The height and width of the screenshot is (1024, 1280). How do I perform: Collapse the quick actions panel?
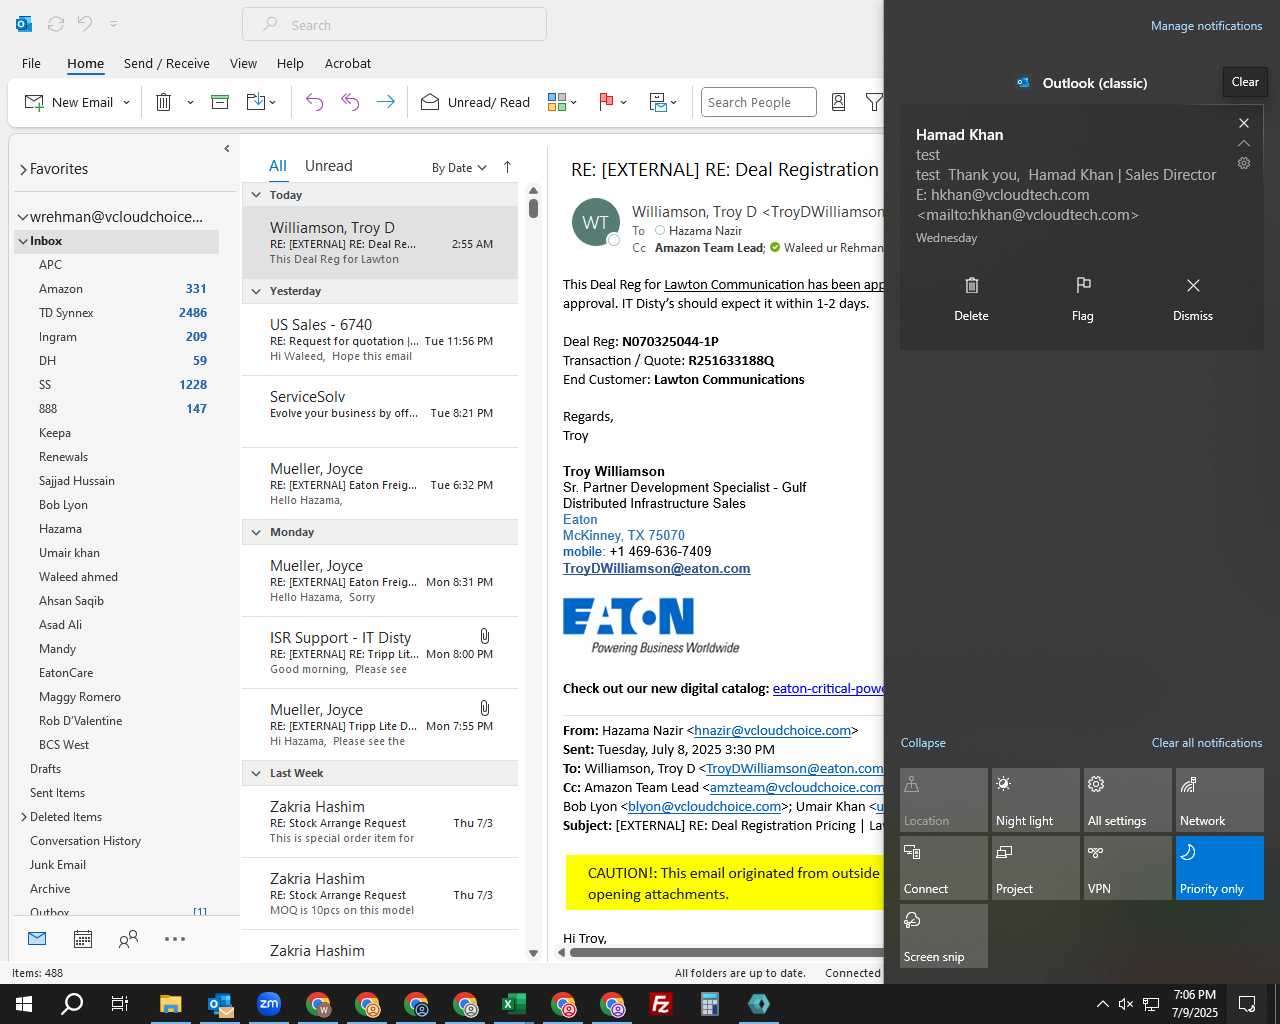point(923,743)
